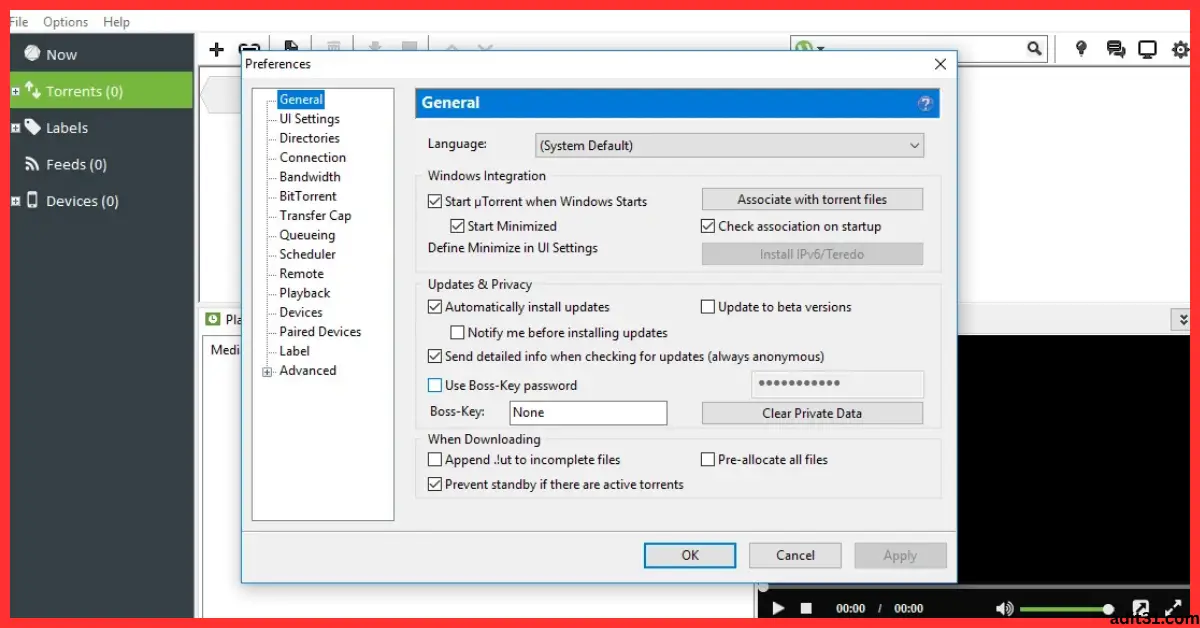Open Scheduler preferences
This screenshot has width=1200, height=628.
pyautogui.click(x=307, y=254)
